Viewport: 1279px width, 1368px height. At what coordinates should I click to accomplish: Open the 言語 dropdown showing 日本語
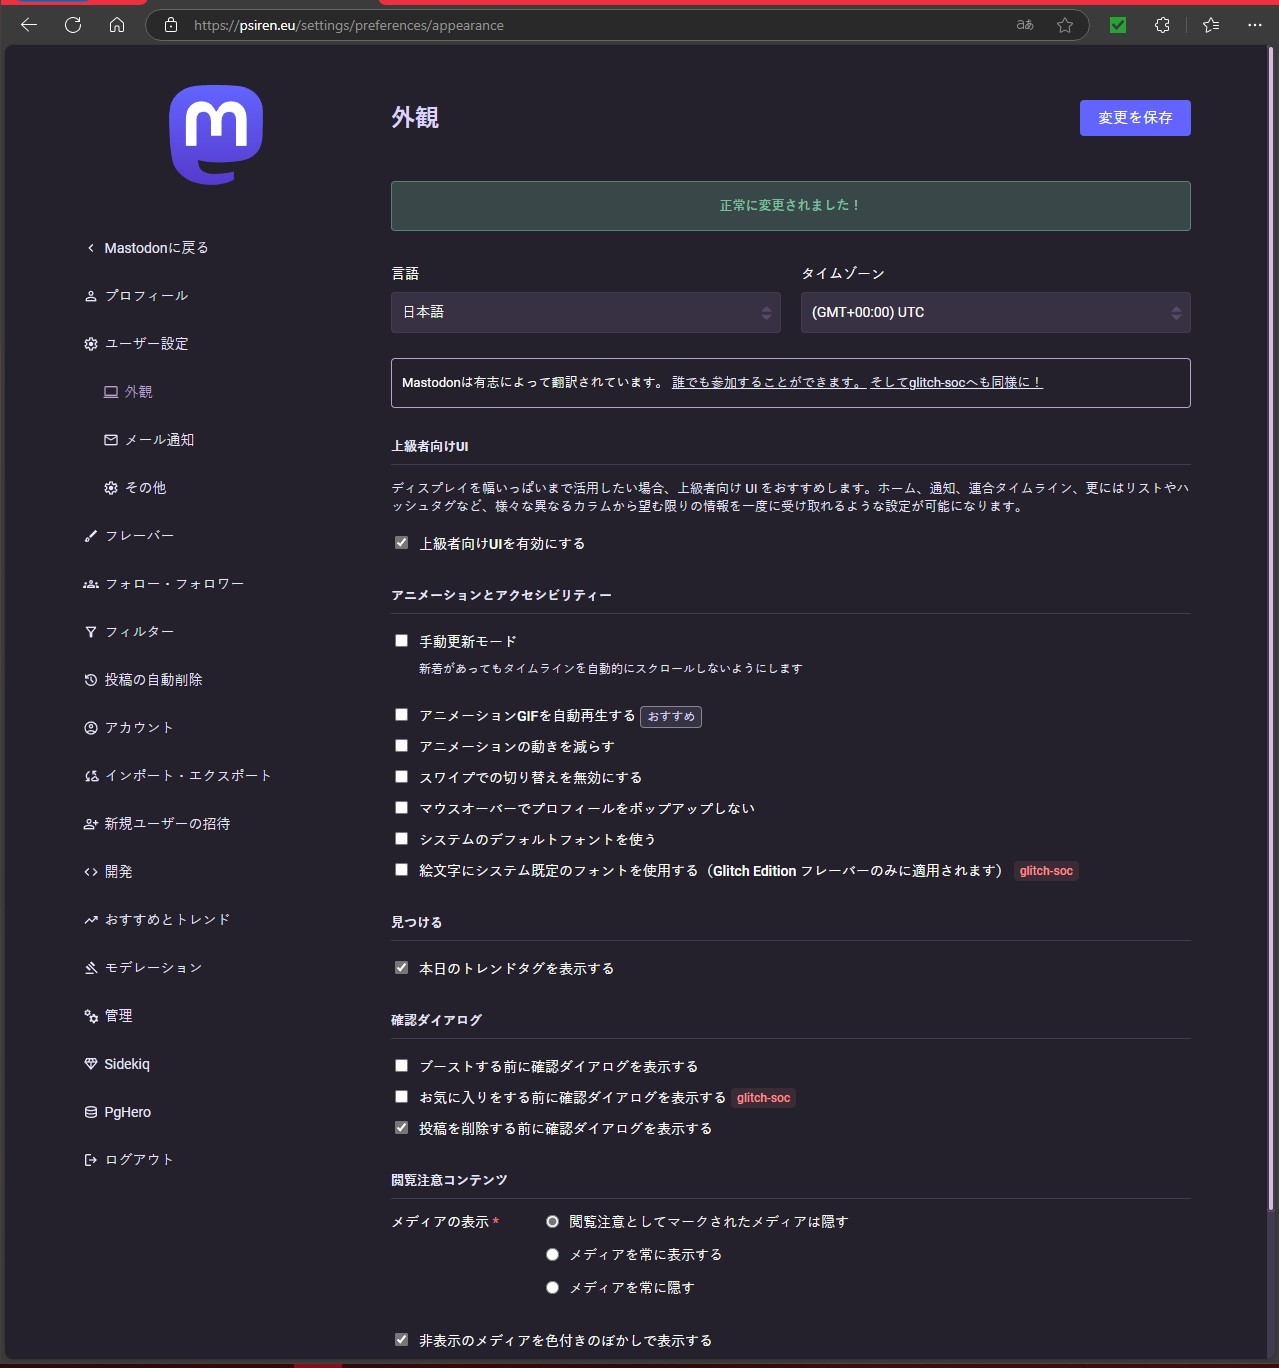click(x=586, y=312)
